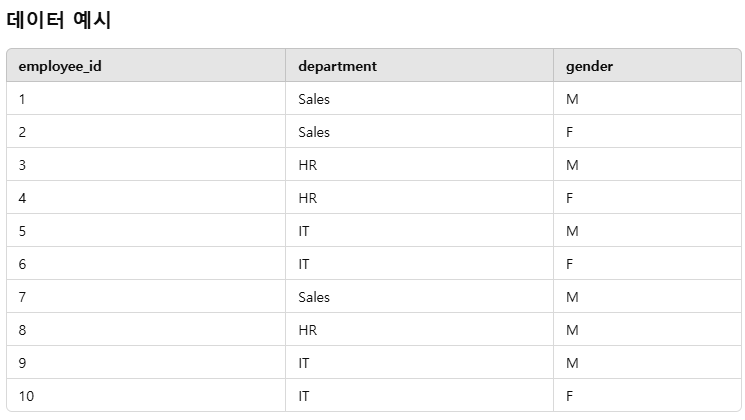Viewport: 745px width, 420px height.
Task: Click the HR department cell for employee 4
Action: coord(420,198)
